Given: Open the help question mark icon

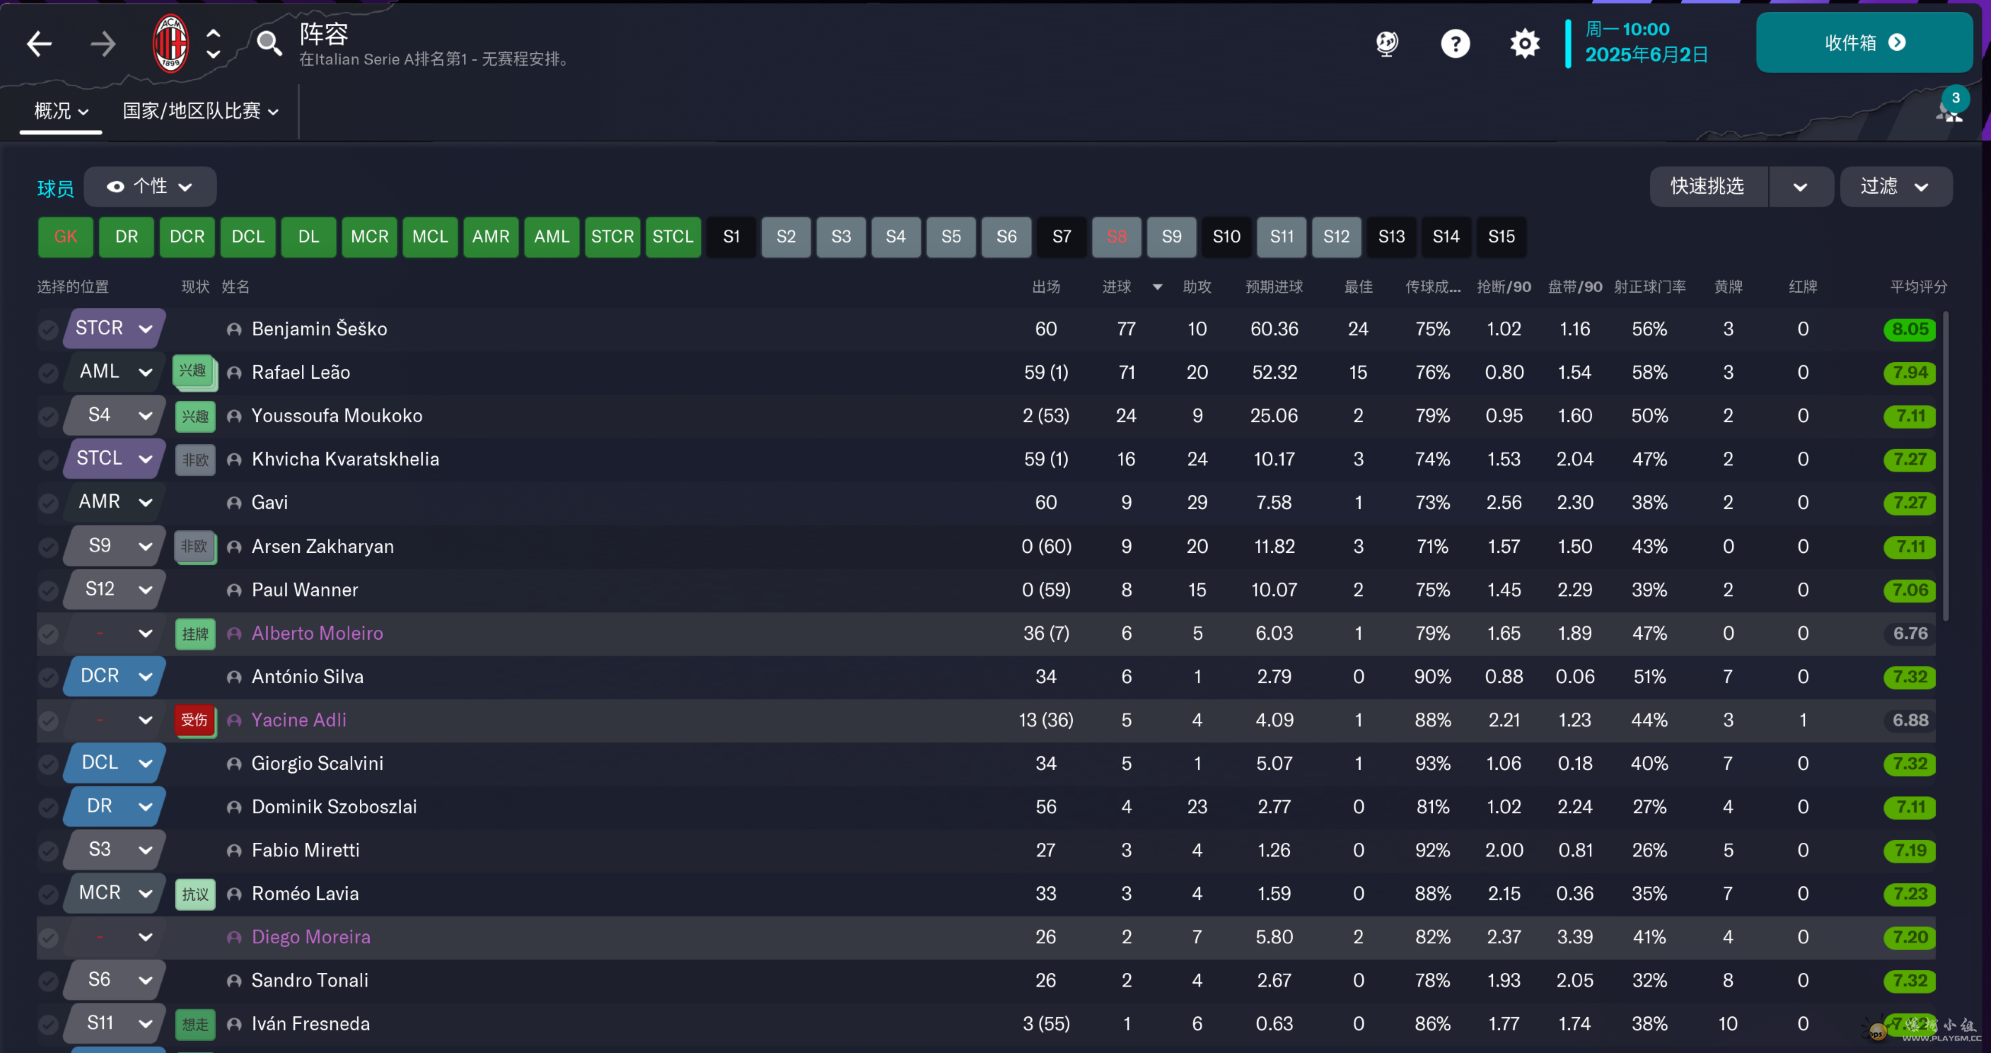Looking at the screenshot, I should pyautogui.click(x=1455, y=43).
